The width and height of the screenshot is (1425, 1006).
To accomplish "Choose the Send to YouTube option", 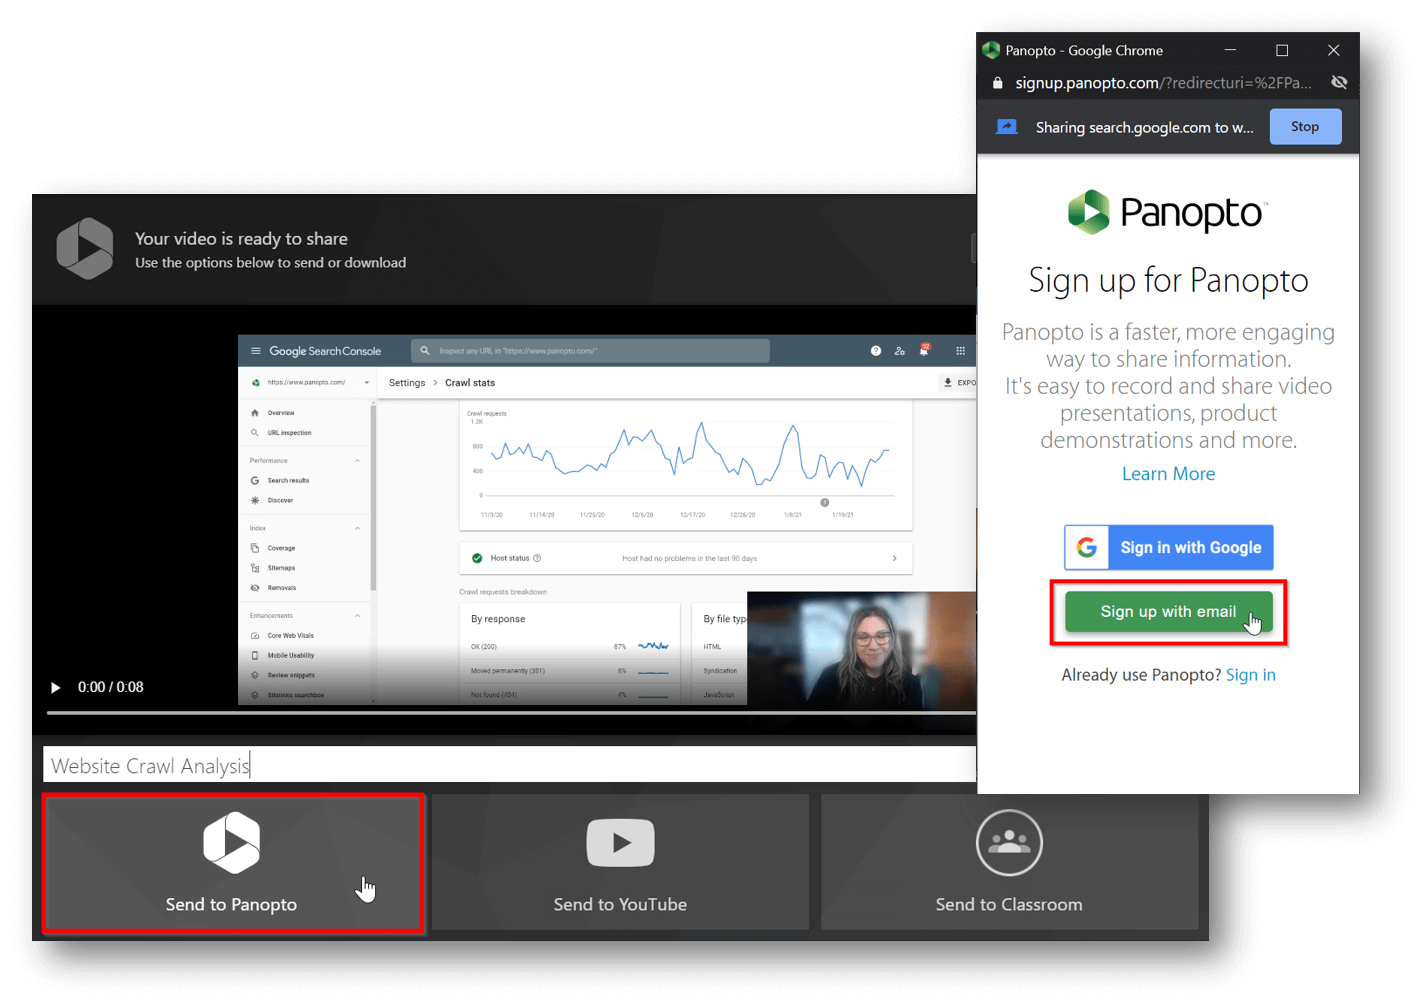I will point(620,864).
